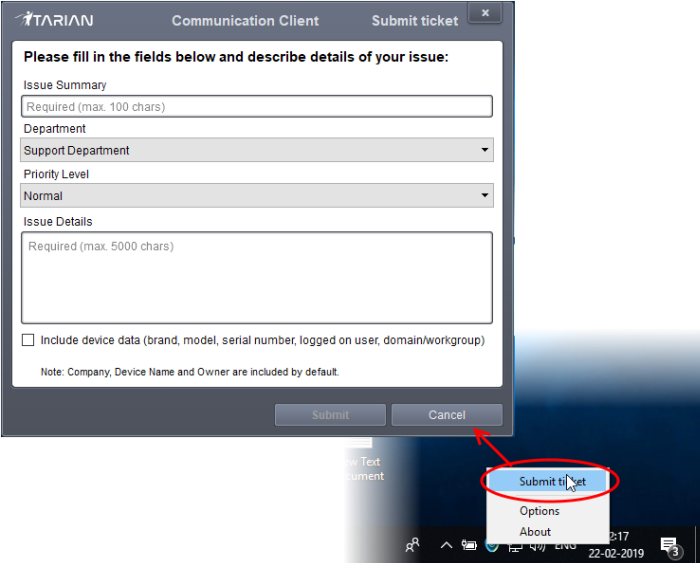Click the volume speaker tray icon
Viewport: 700px width, 563px height.
(538, 547)
